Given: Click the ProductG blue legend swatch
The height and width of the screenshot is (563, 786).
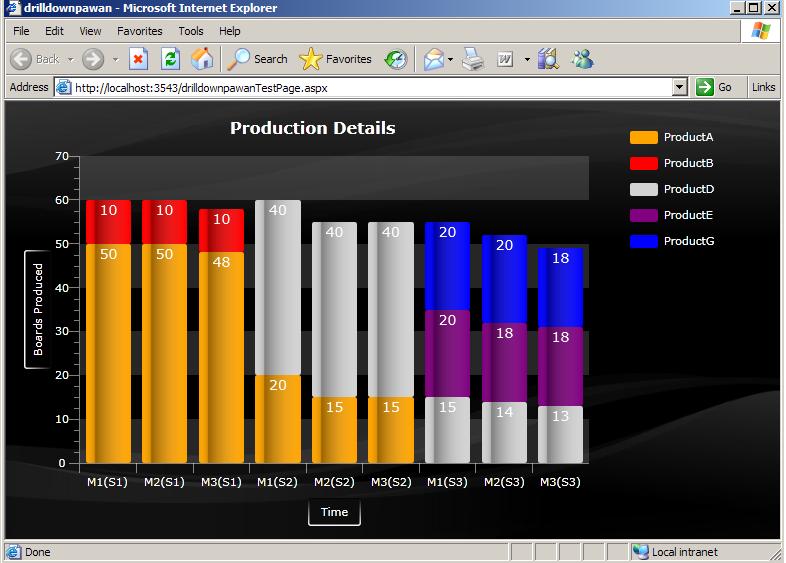Looking at the screenshot, I should coord(644,241).
